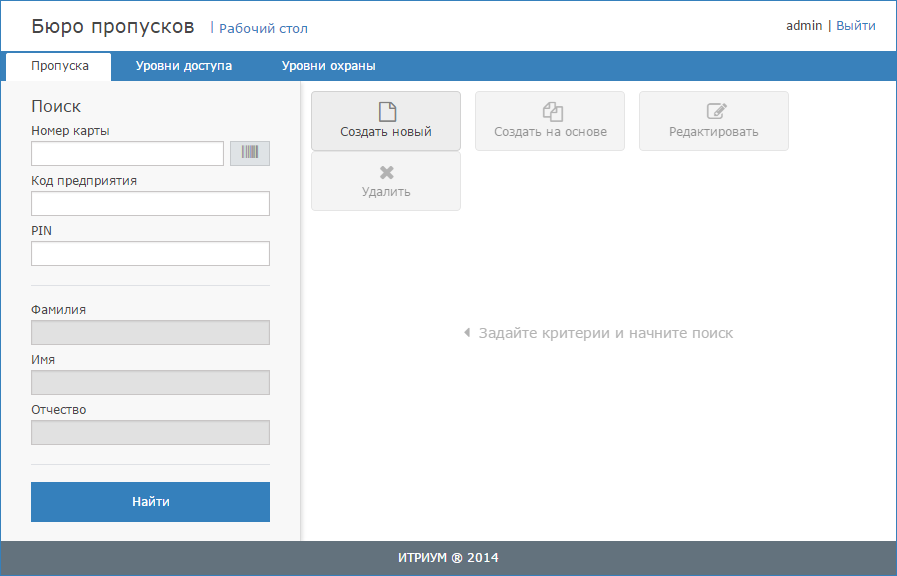This screenshot has width=897, height=576.
Task: Click the pencil icon for Редактировать
Action: [714, 111]
